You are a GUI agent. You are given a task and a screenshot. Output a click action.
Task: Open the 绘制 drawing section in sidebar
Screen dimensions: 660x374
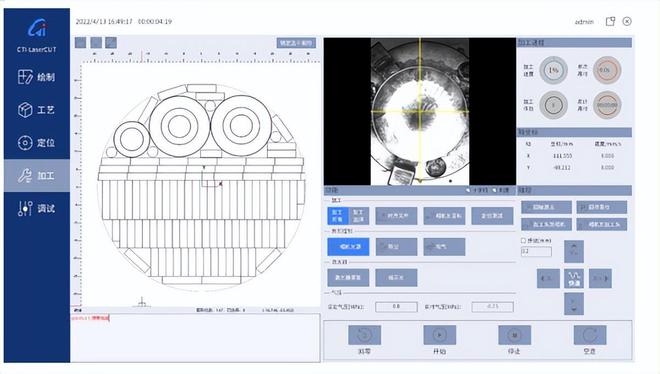[x=37, y=77]
